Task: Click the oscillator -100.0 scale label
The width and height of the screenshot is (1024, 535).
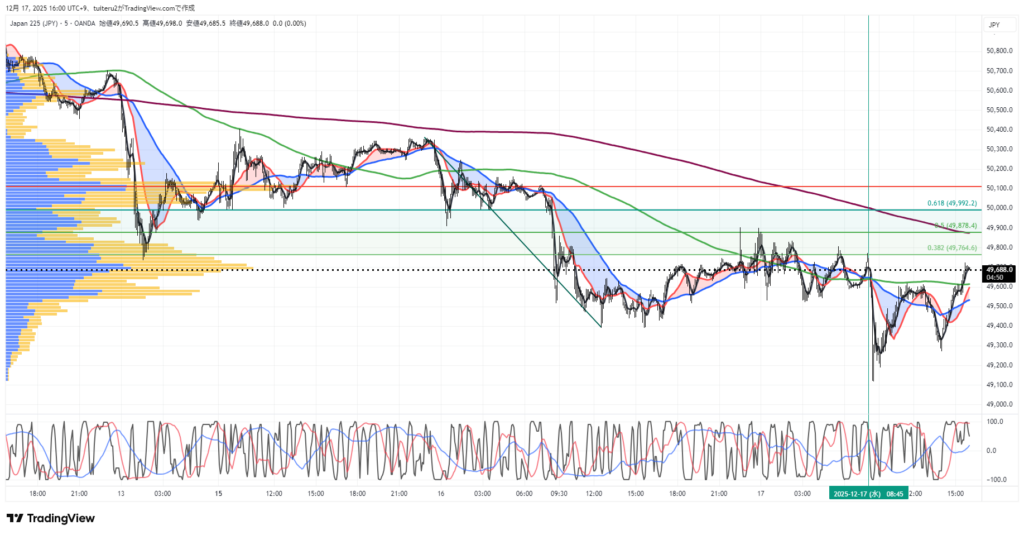Action: (x=996, y=479)
